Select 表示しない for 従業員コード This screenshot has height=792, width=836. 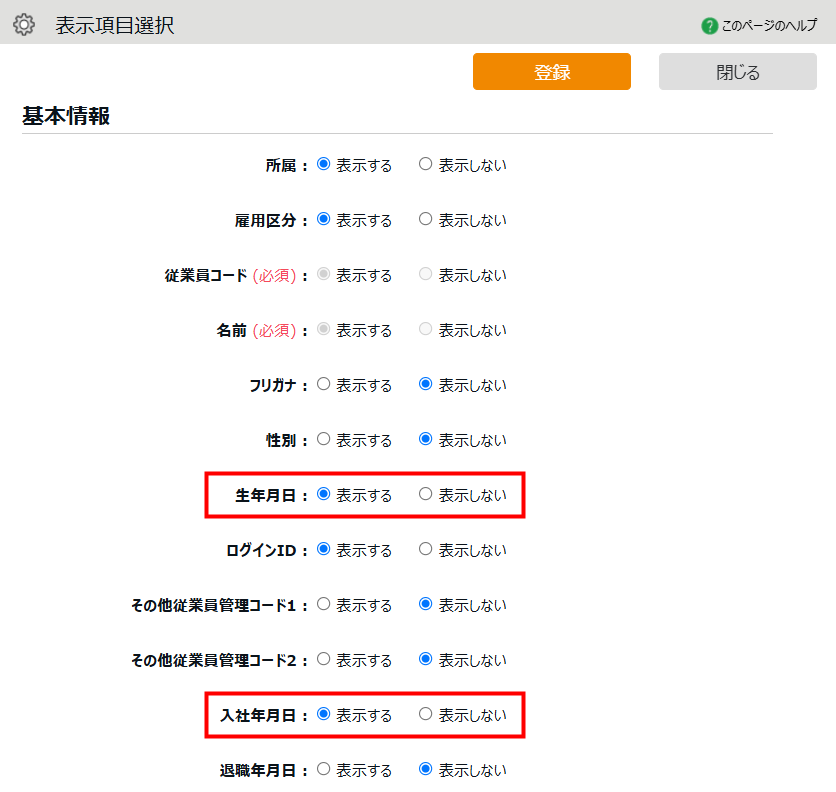[x=425, y=274]
